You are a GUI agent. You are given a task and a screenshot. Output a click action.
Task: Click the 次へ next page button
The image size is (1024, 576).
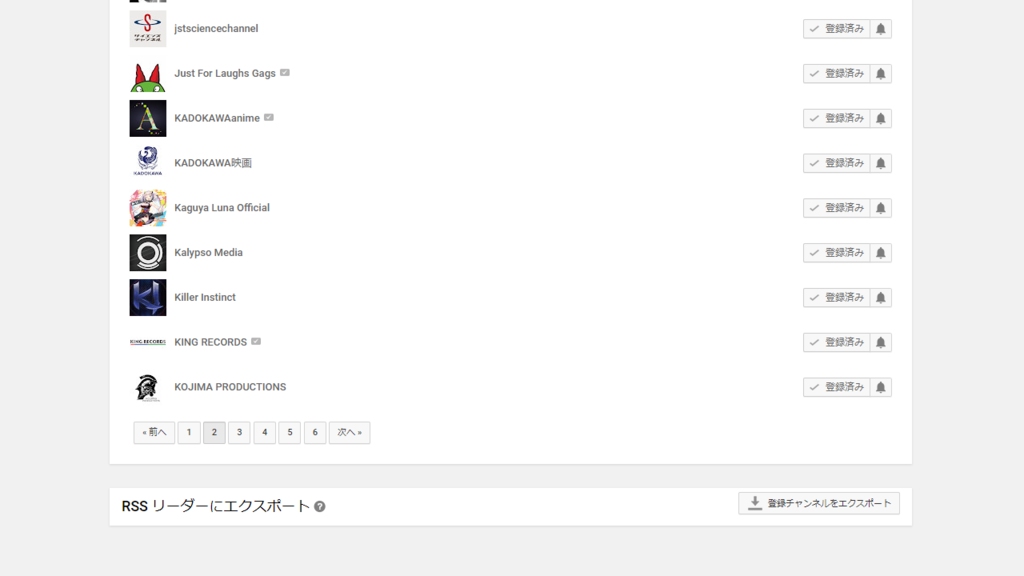(x=349, y=432)
